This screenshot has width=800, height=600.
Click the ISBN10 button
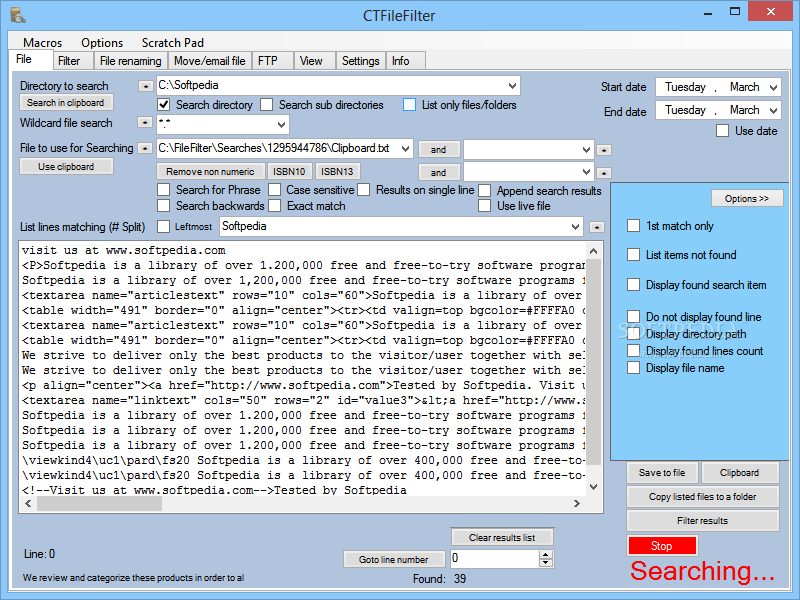point(289,171)
